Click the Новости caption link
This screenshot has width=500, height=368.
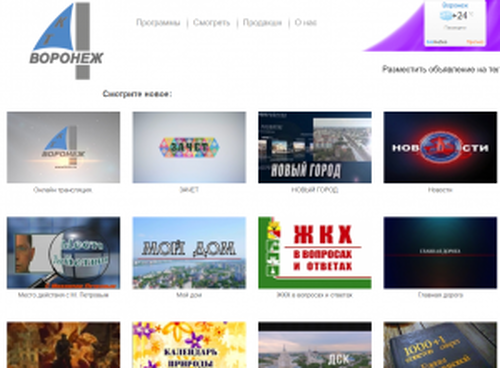tap(440, 190)
